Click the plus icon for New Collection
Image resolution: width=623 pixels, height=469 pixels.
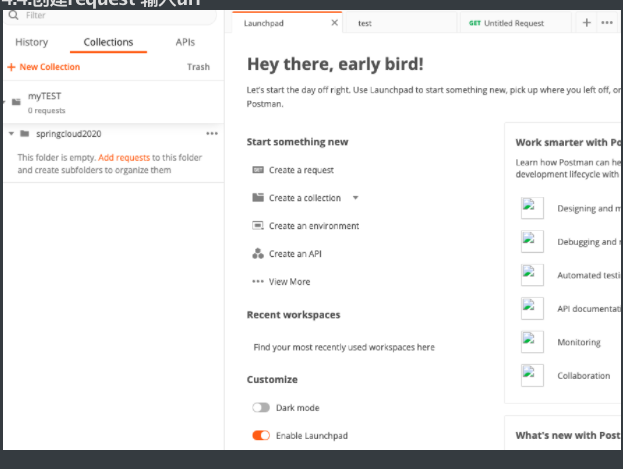[11, 67]
